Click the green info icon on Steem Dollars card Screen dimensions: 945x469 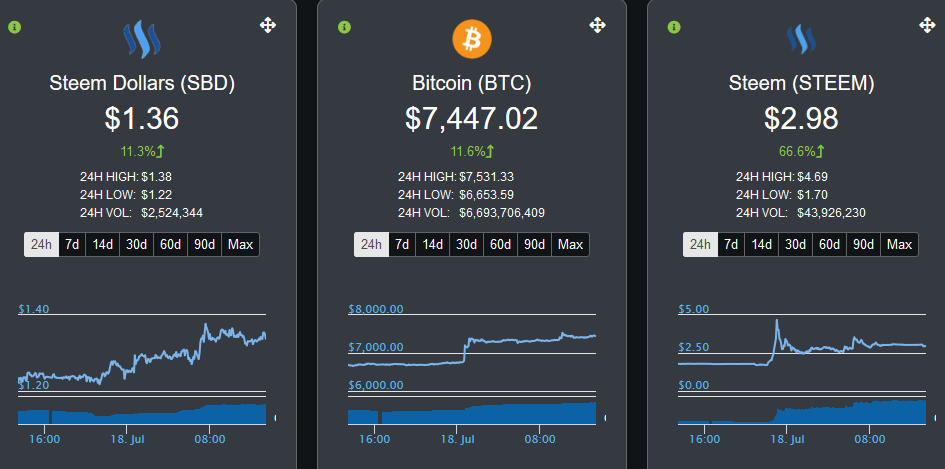14,27
